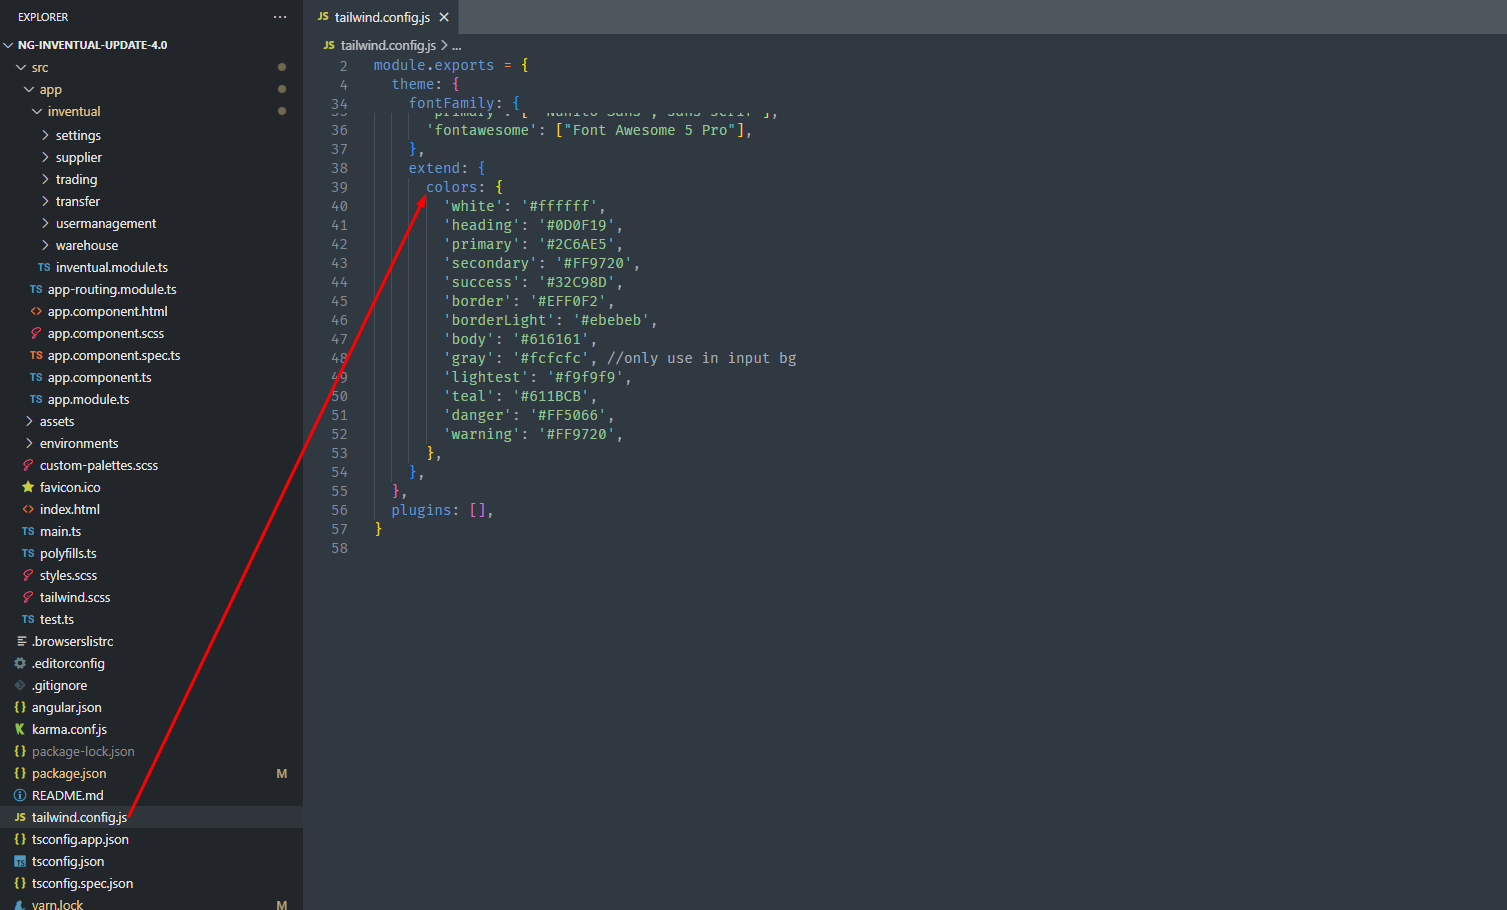Image resolution: width=1507 pixels, height=910 pixels.
Task: Click the karma.conf.js Karma icon
Action: tap(20, 729)
